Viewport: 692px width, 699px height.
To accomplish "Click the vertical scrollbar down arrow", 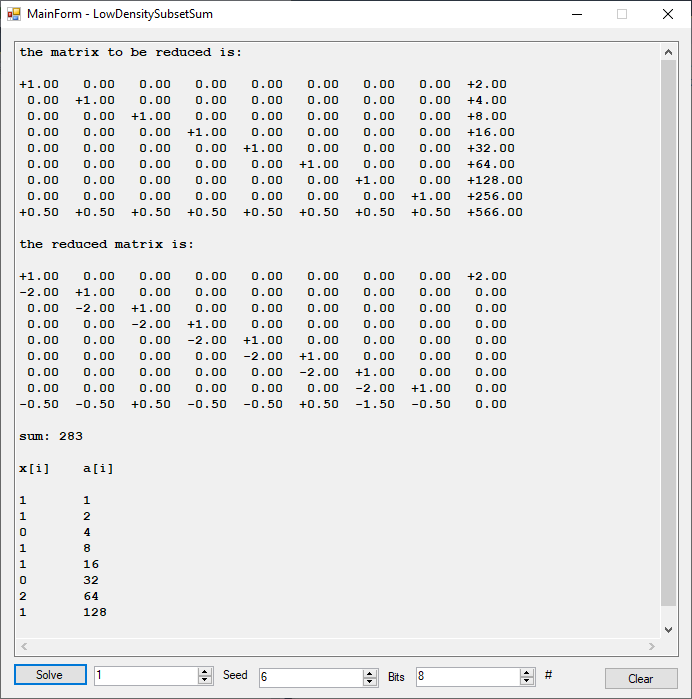I will (x=669, y=630).
